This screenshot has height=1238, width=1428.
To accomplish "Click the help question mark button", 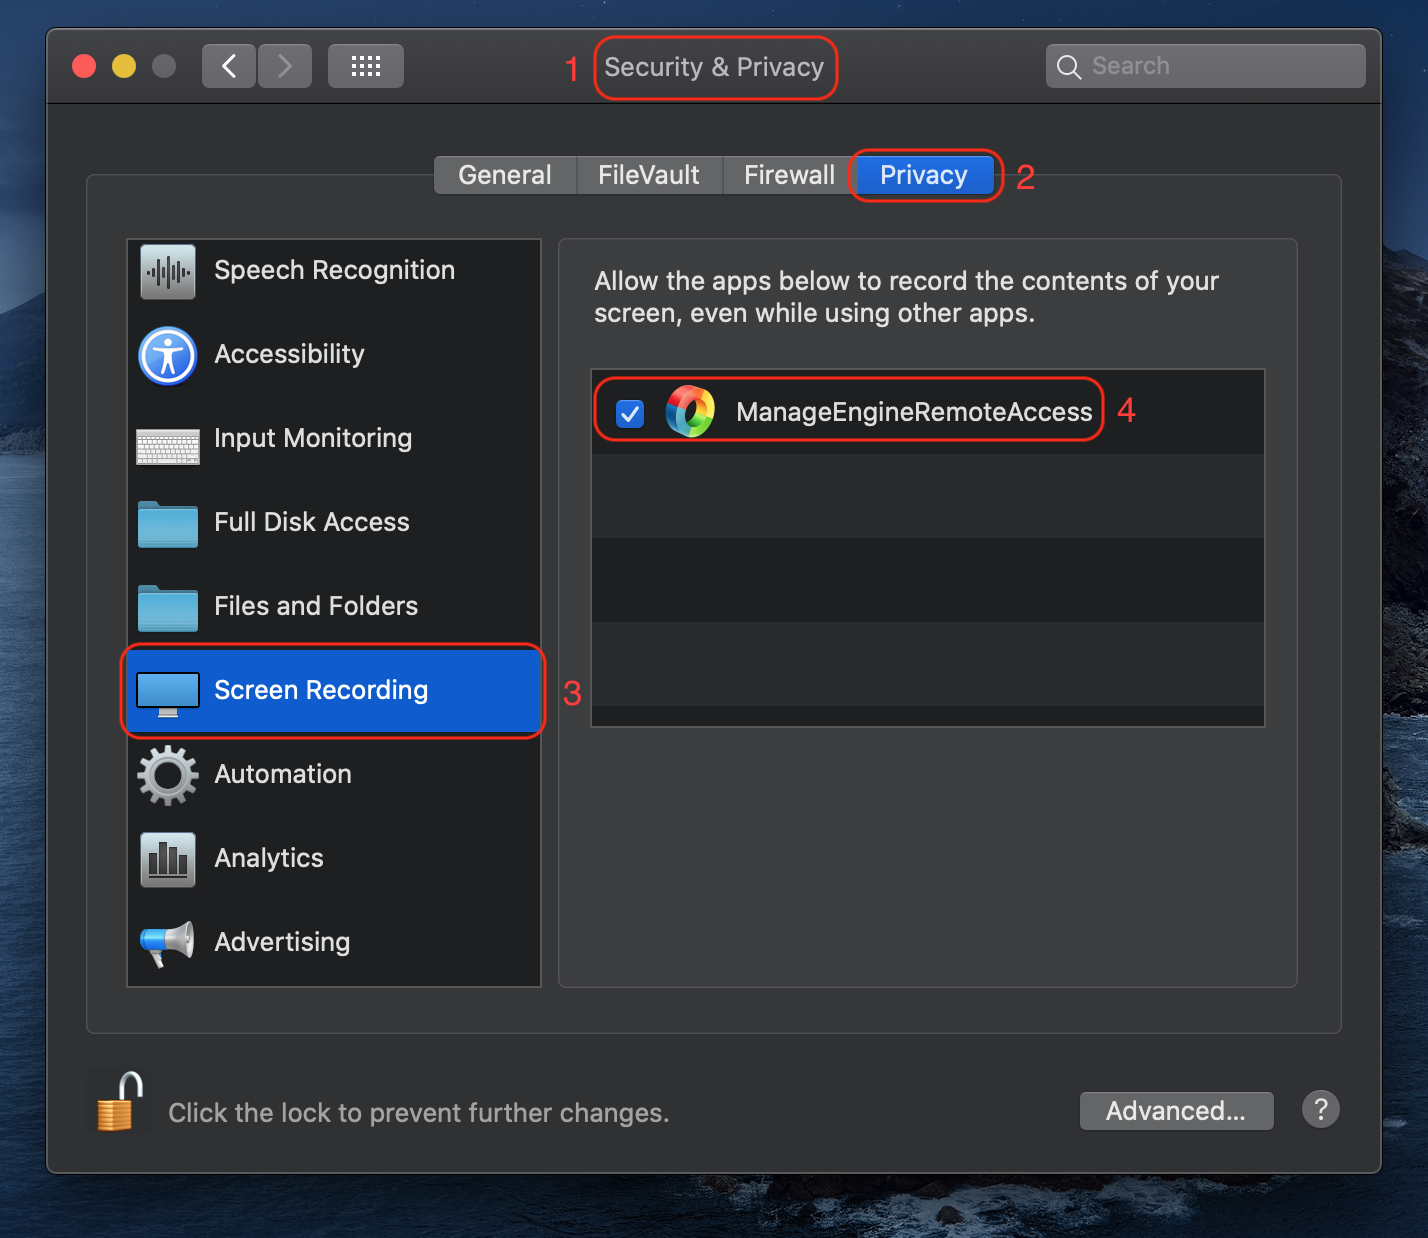I will coord(1320,1109).
